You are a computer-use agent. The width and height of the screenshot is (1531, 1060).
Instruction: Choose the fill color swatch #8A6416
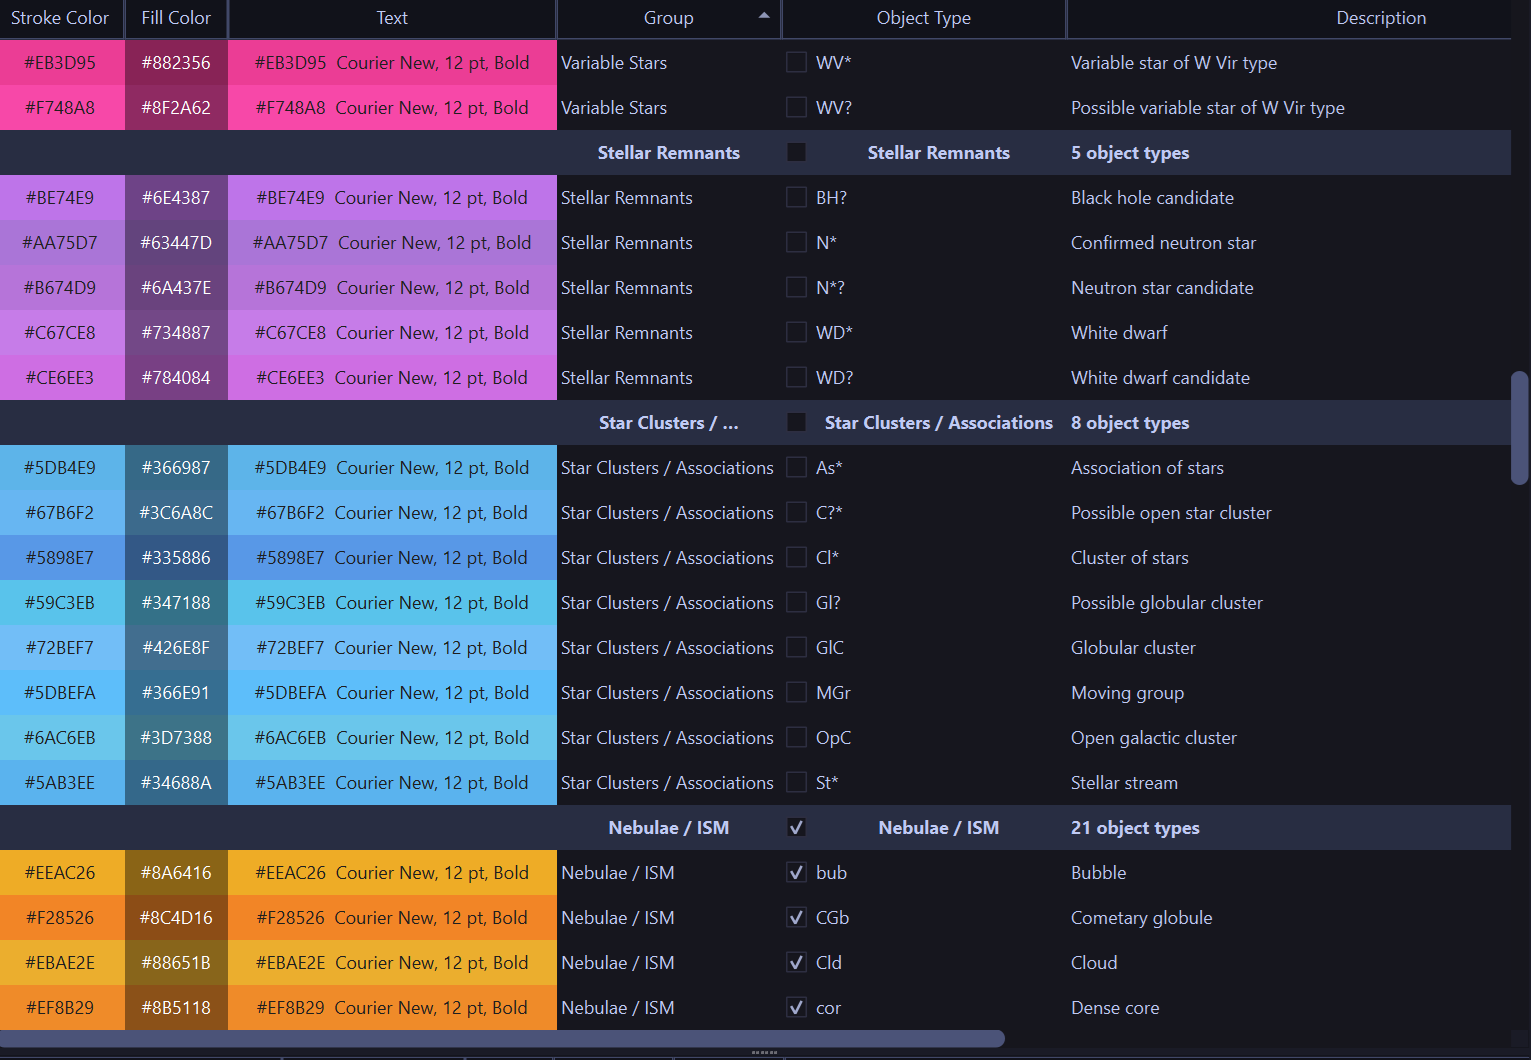coord(176,872)
